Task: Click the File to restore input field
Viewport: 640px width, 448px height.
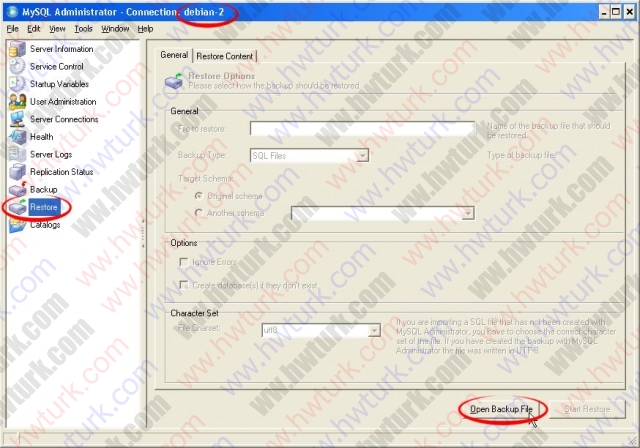Action: (x=362, y=129)
